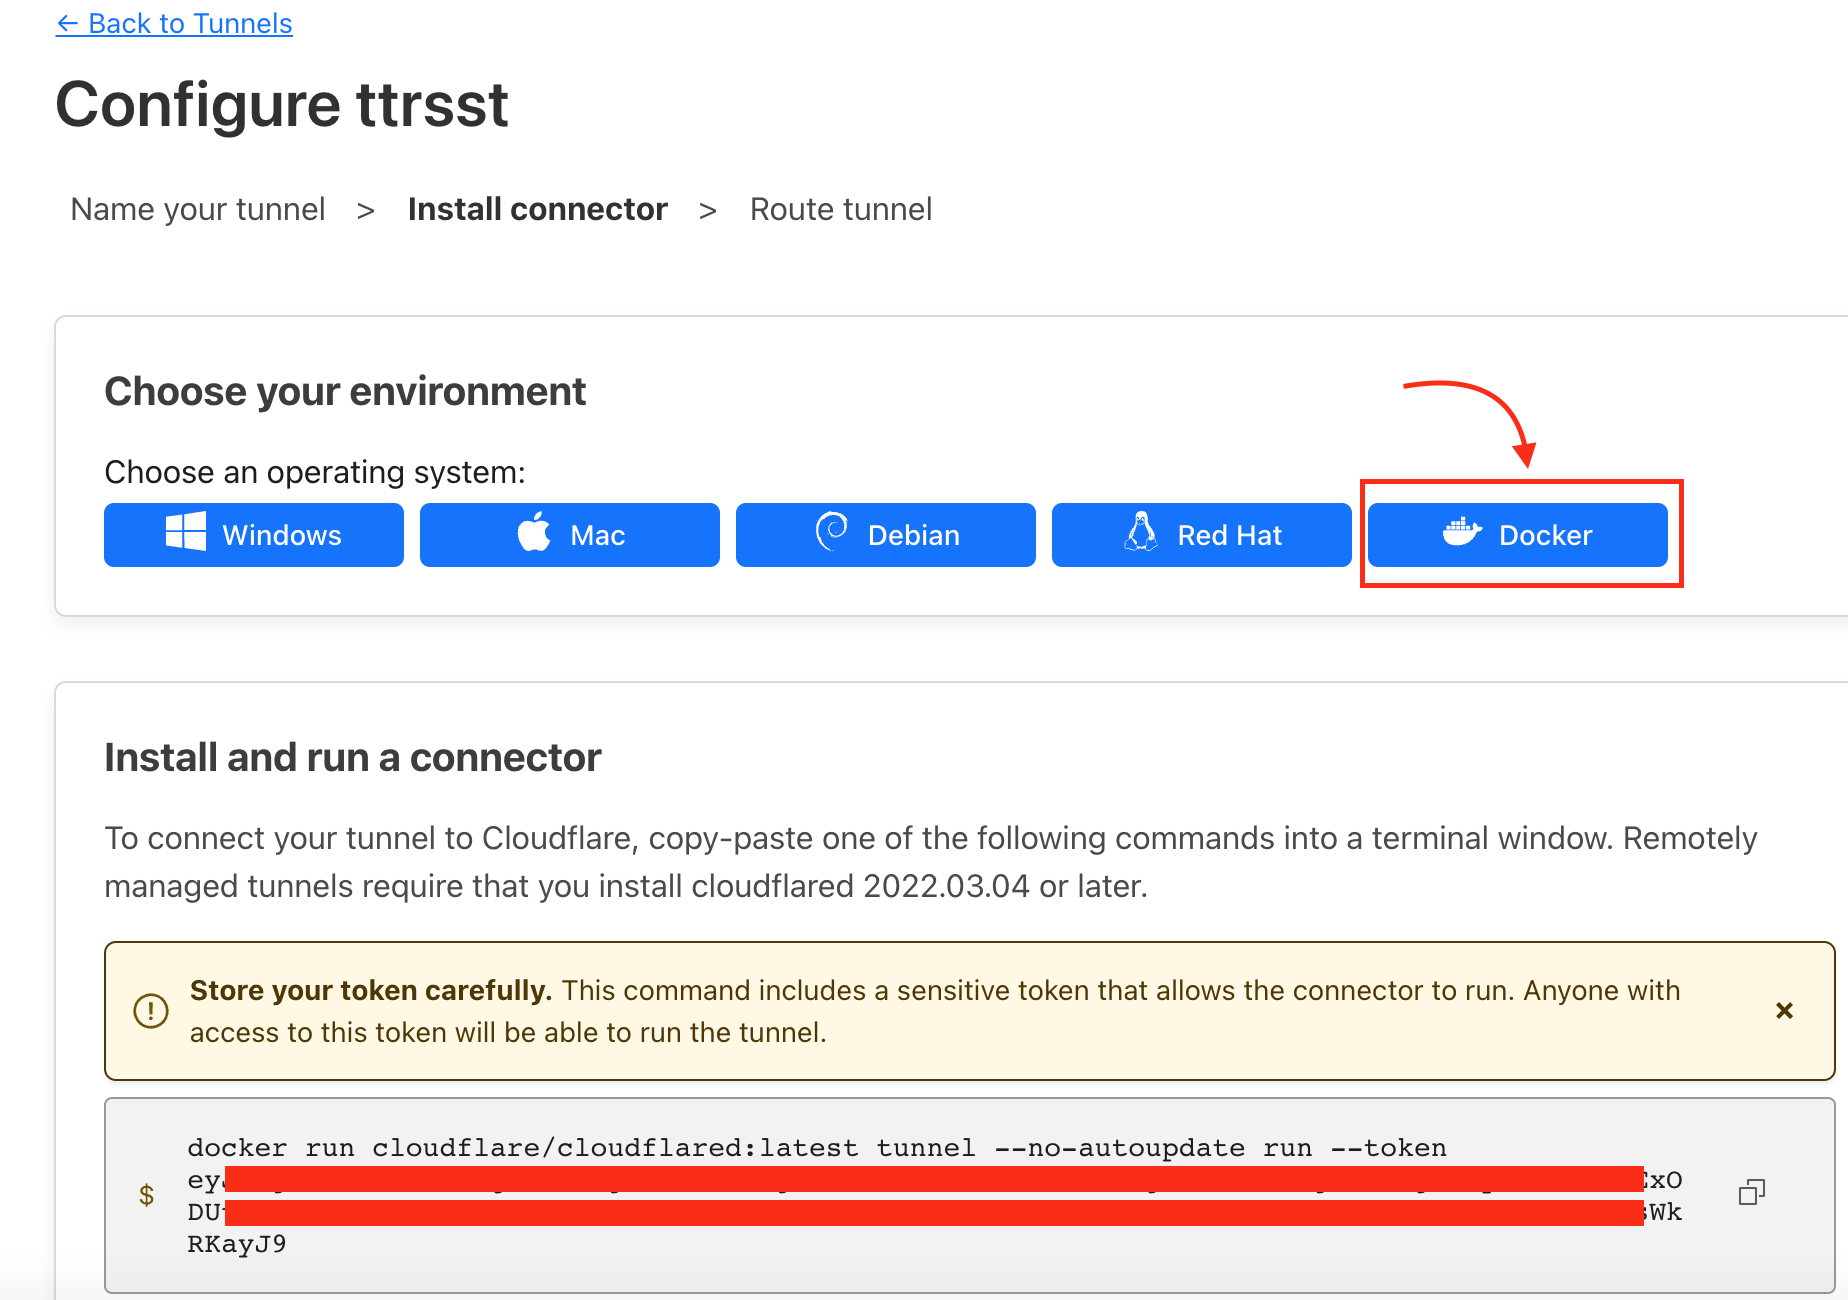Screen dimensions: 1848x1300
Task: Click the dollar sign prompt in the code block
Action: tap(147, 1194)
